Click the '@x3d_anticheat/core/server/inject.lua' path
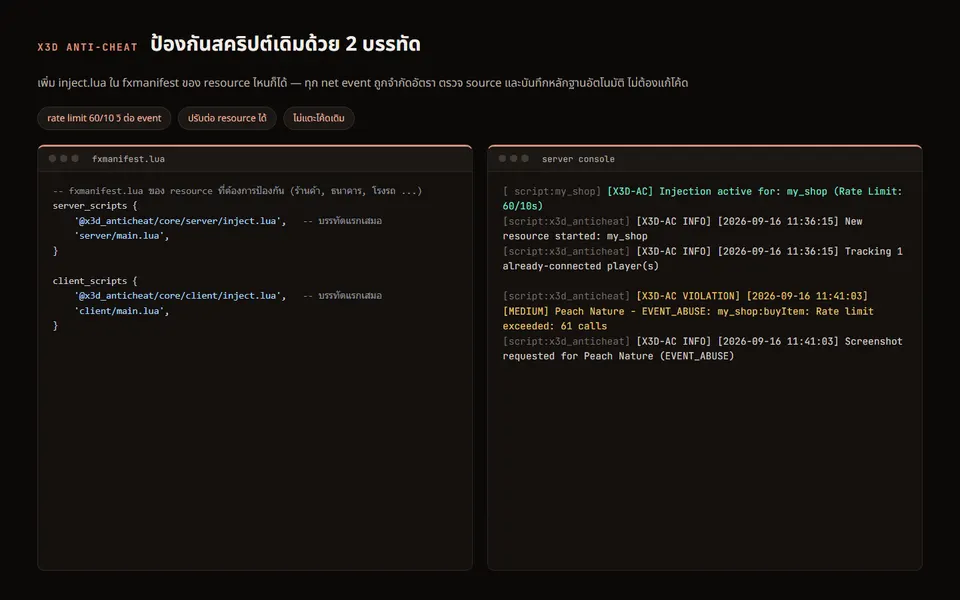 [178, 221]
